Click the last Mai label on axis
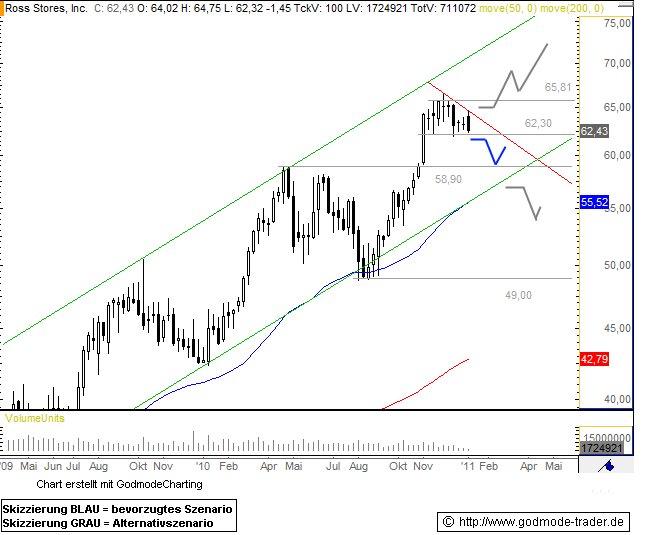656x535 pixels. (x=554, y=466)
